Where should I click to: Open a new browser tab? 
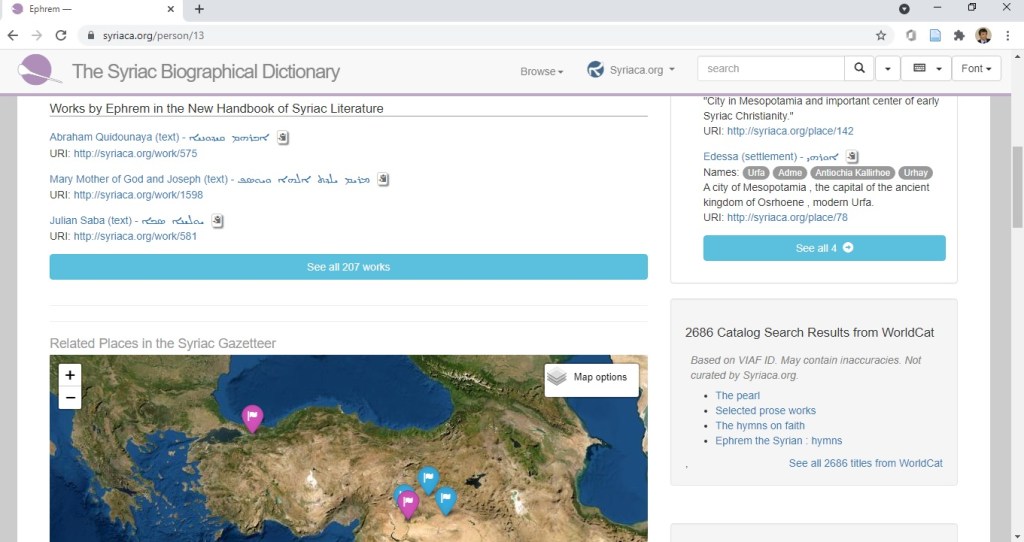tap(199, 9)
